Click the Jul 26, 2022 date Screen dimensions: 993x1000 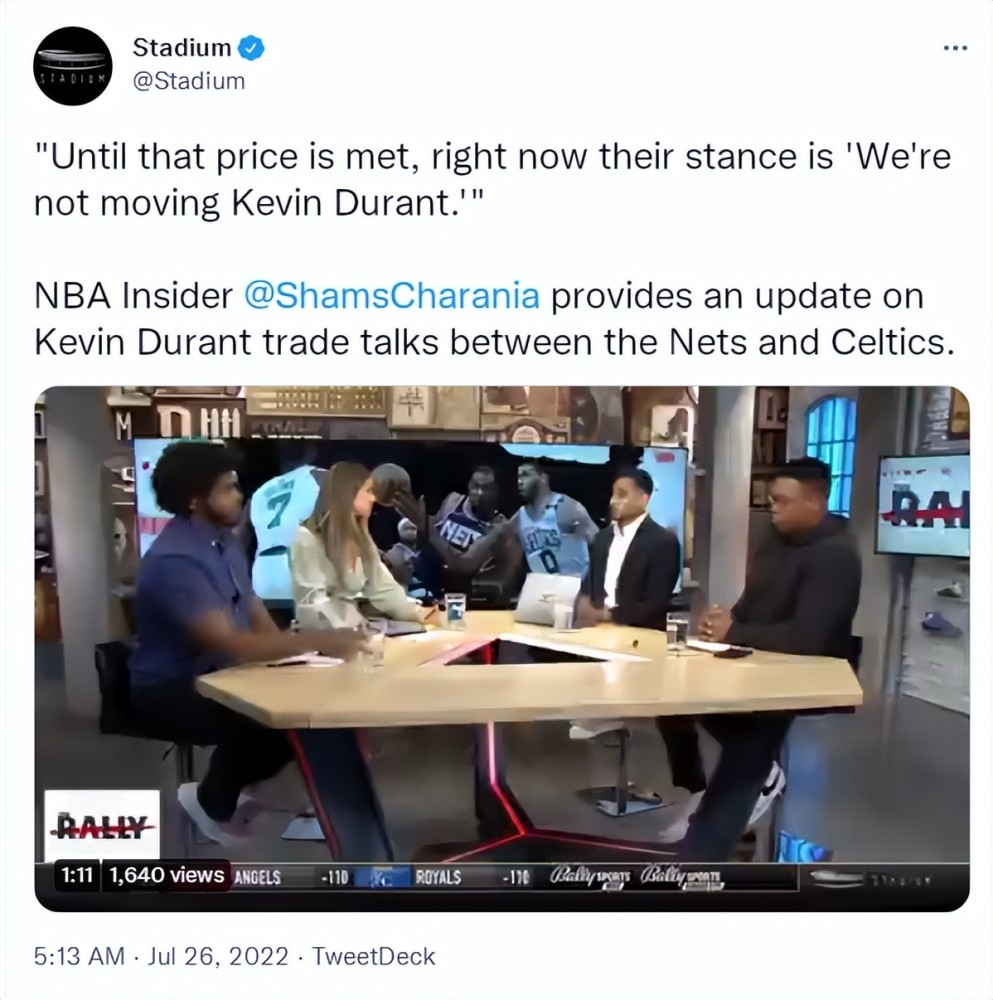pyautogui.click(x=218, y=957)
